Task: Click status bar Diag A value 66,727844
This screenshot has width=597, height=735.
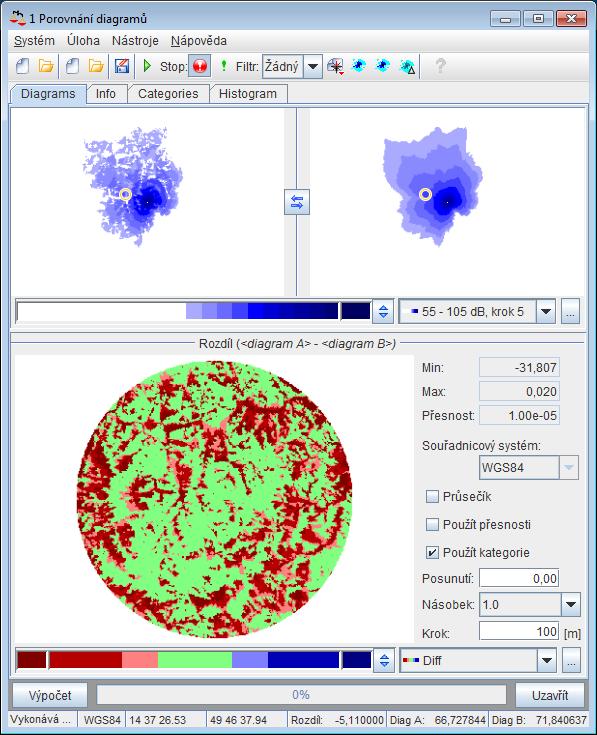Action: (460, 720)
